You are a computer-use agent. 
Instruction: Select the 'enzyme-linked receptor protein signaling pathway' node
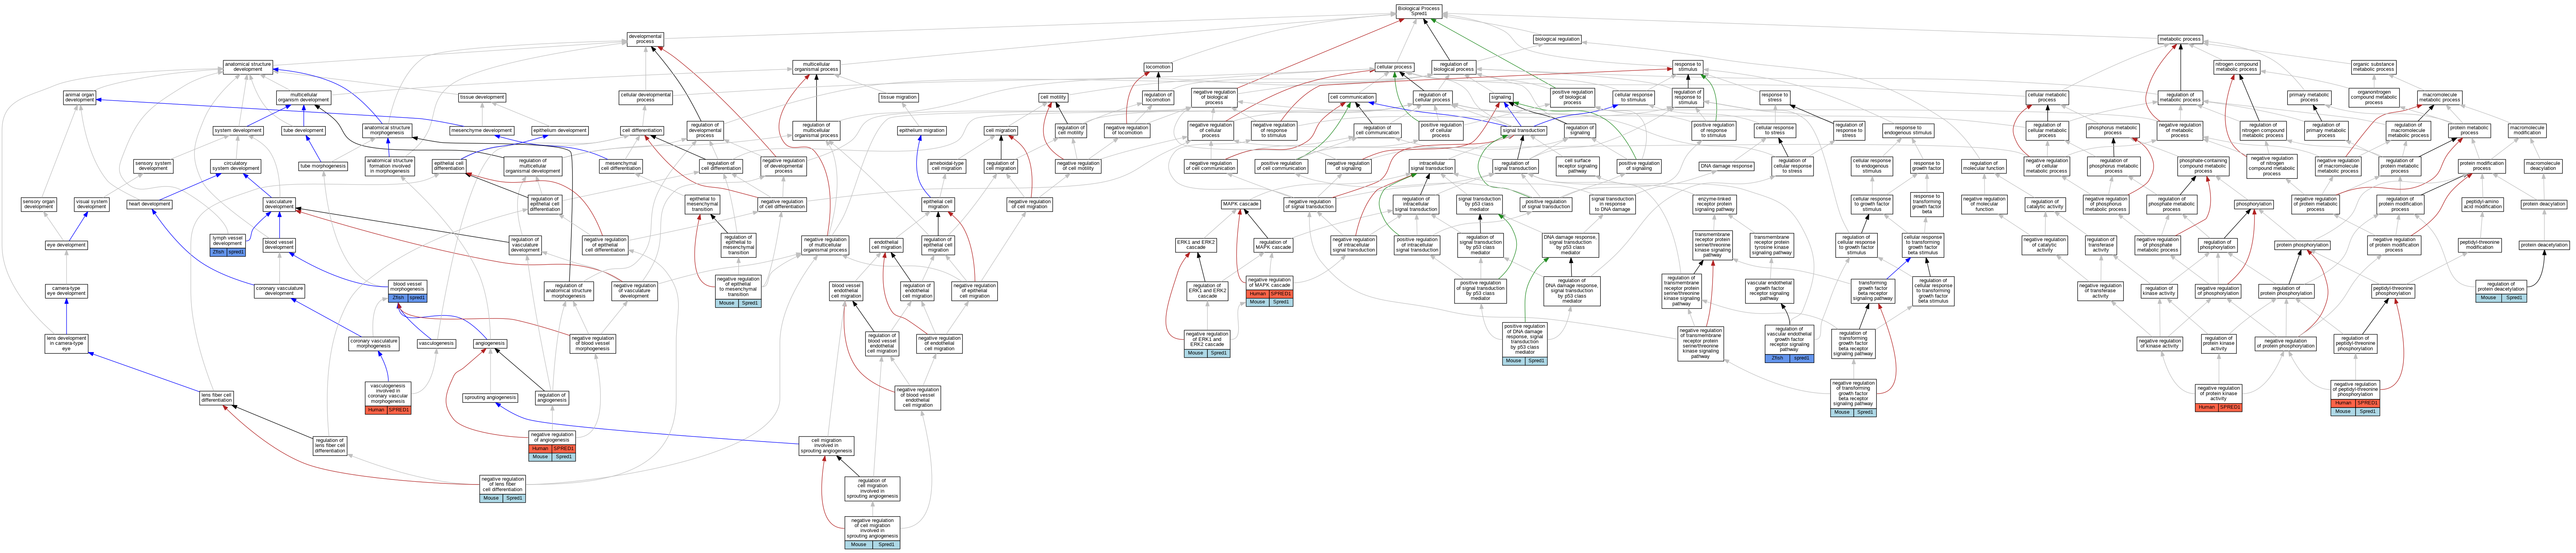pyautogui.click(x=1714, y=204)
